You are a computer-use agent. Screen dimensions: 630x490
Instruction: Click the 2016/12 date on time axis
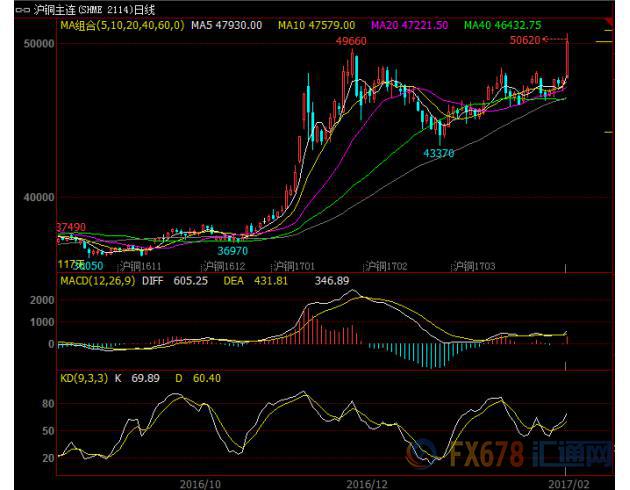365,481
